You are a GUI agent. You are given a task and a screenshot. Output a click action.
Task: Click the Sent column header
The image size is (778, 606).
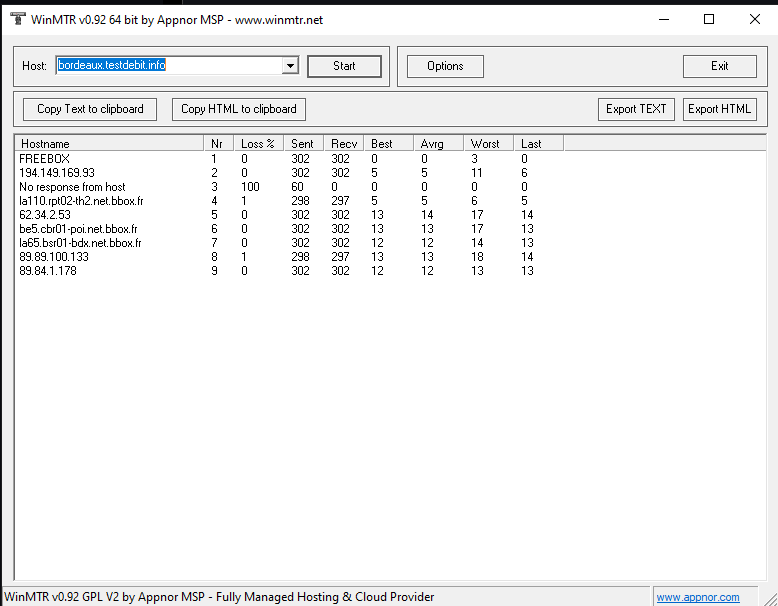coord(303,143)
